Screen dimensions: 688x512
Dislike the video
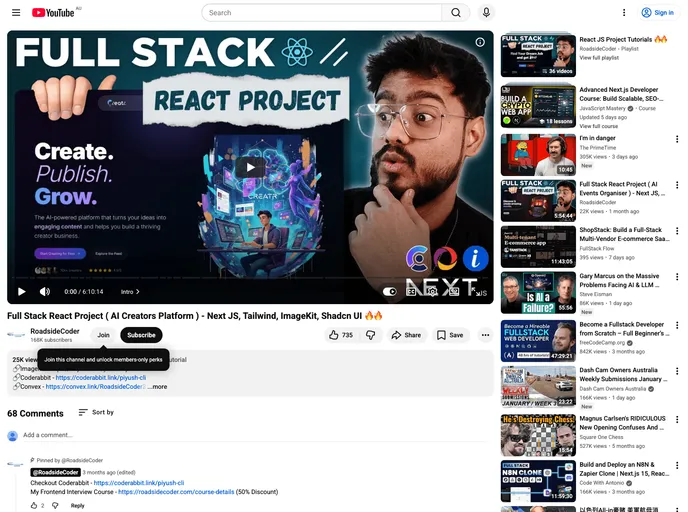tap(371, 335)
